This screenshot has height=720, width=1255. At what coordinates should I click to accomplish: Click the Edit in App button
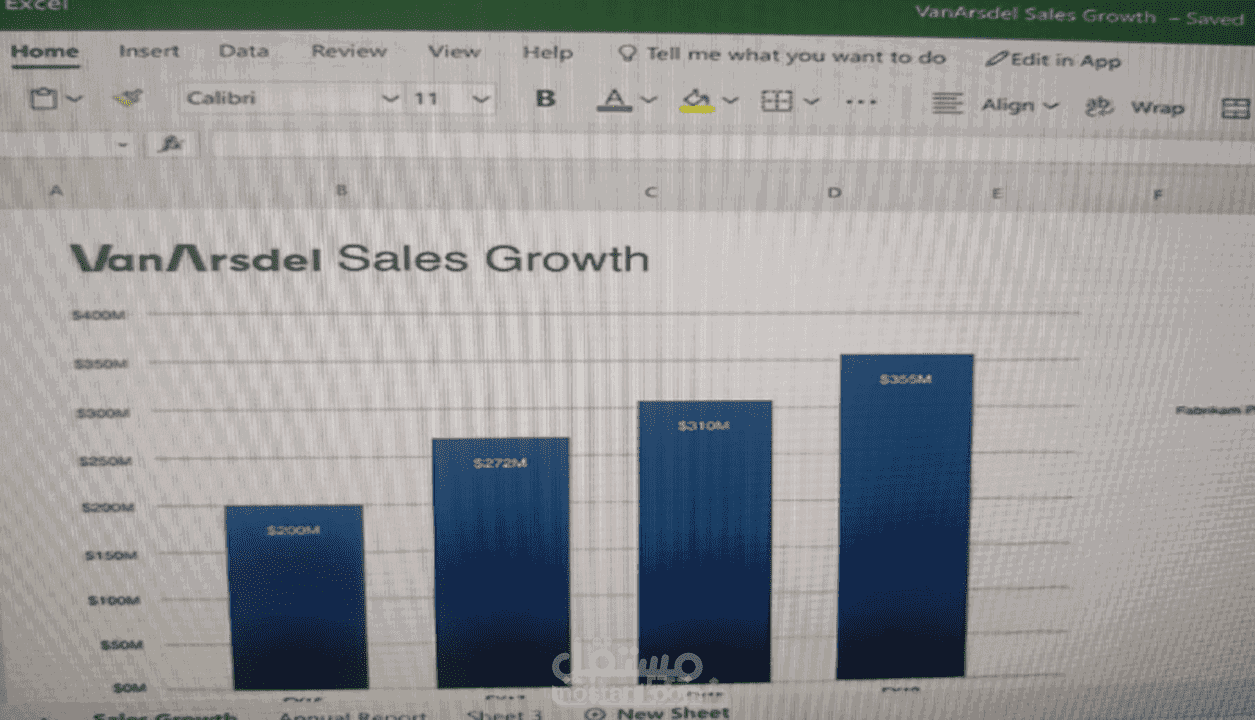pos(1053,60)
